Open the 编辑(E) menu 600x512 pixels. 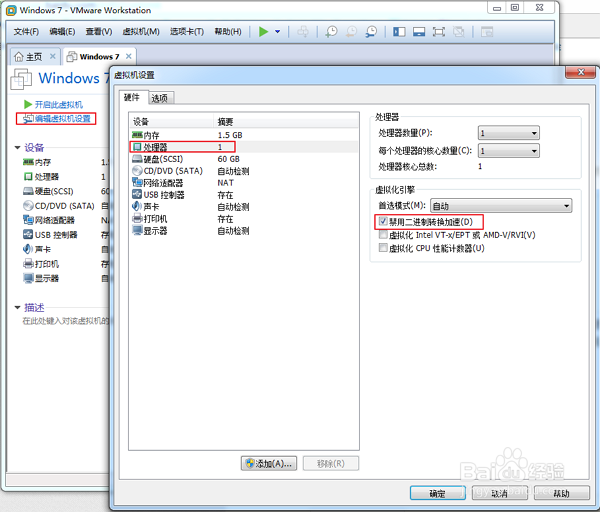coord(62,32)
